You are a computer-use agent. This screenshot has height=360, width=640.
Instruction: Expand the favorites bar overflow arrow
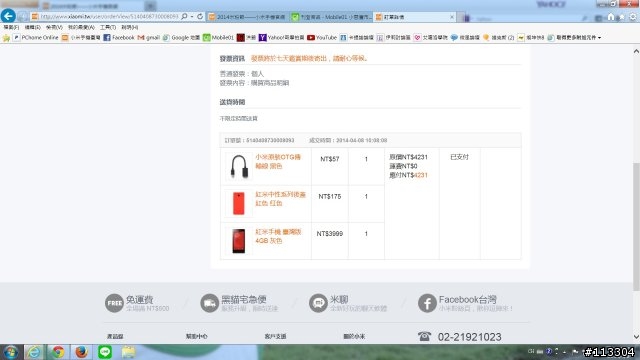tap(600, 38)
